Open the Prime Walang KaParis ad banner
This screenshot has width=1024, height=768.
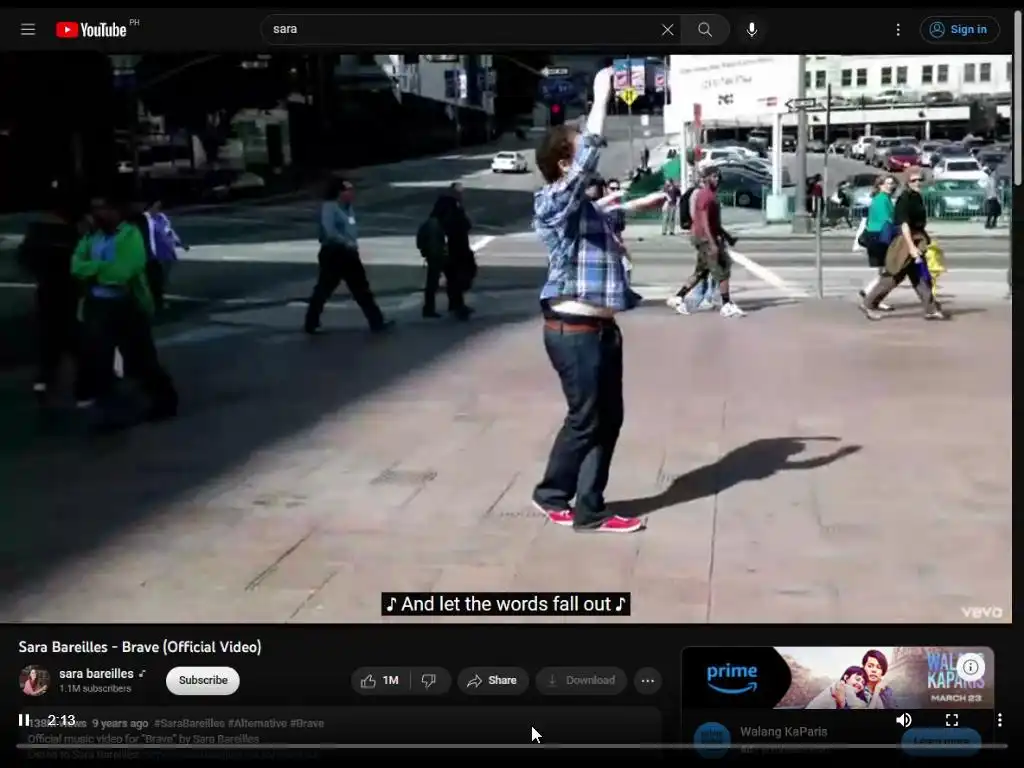pyautogui.click(x=838, y=678)
